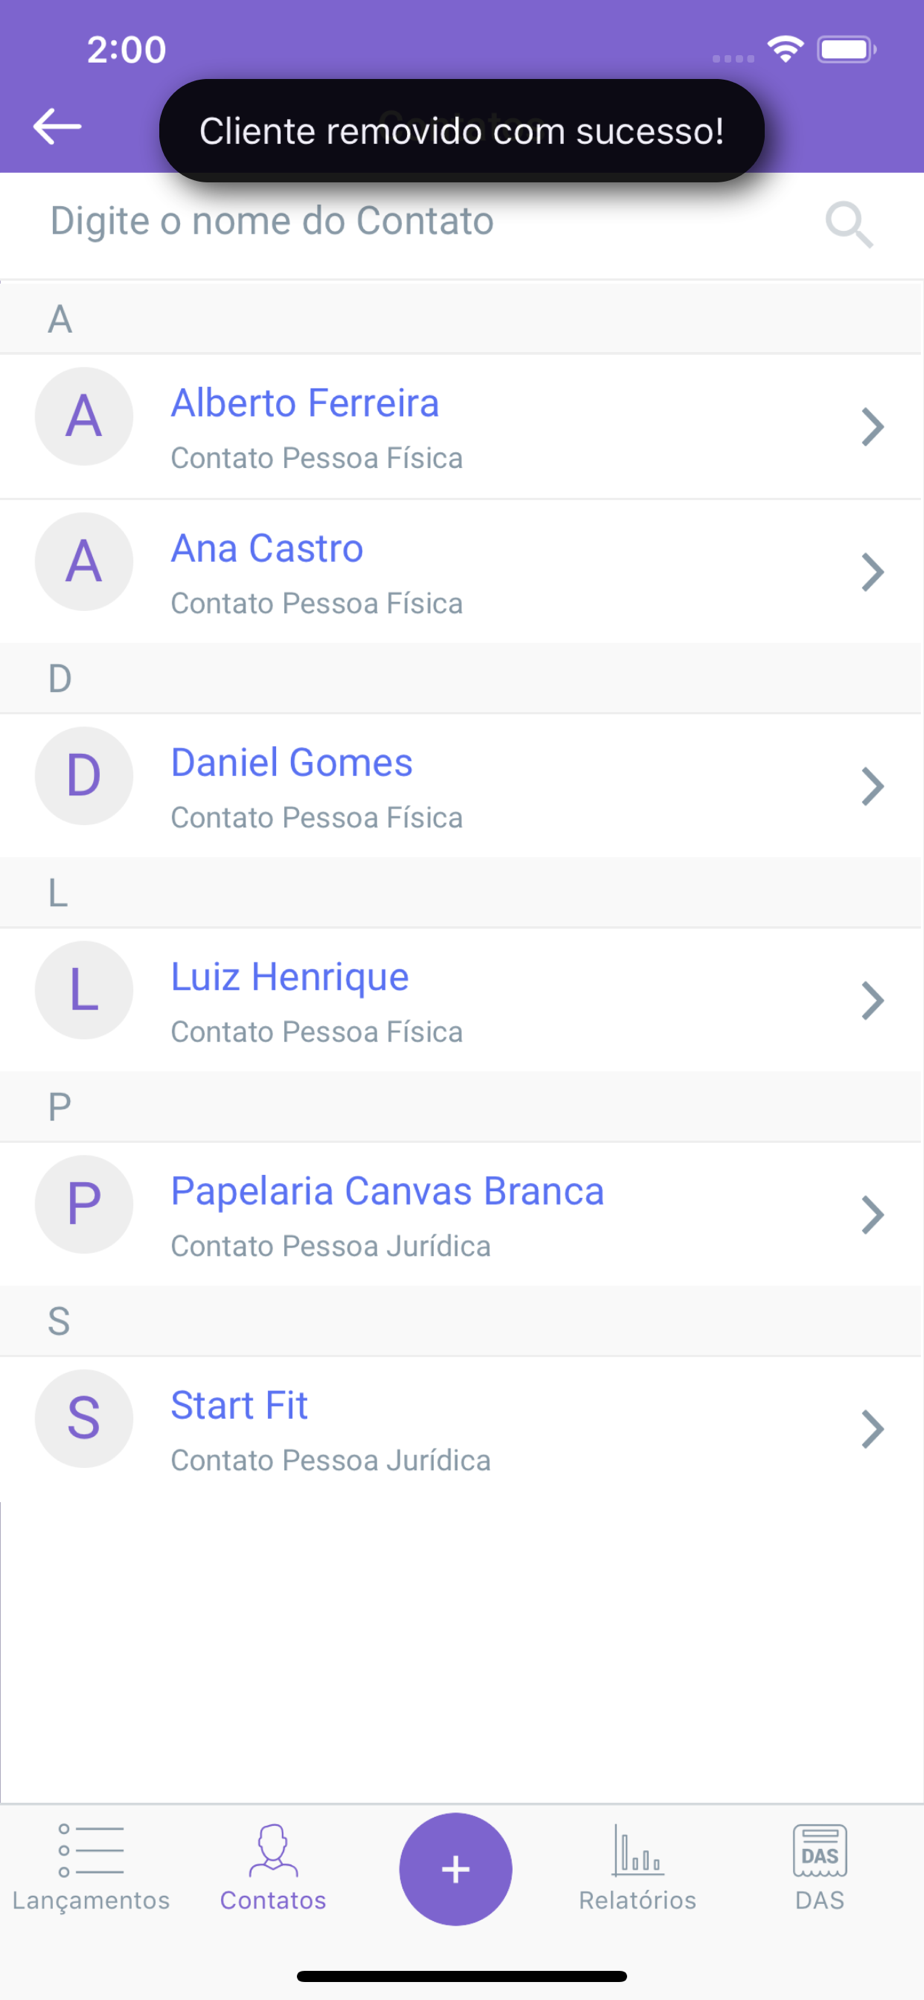The height and width of the screenshot is (2000, 924).
Task: Tap chevron beside Papelaria Canvas Branca
Action: (x=872, y=1215)
